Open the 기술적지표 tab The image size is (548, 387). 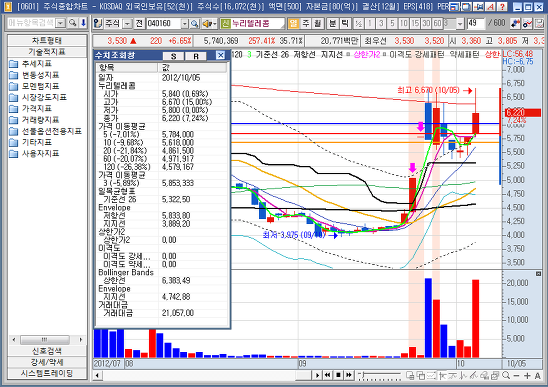[47, 52]
